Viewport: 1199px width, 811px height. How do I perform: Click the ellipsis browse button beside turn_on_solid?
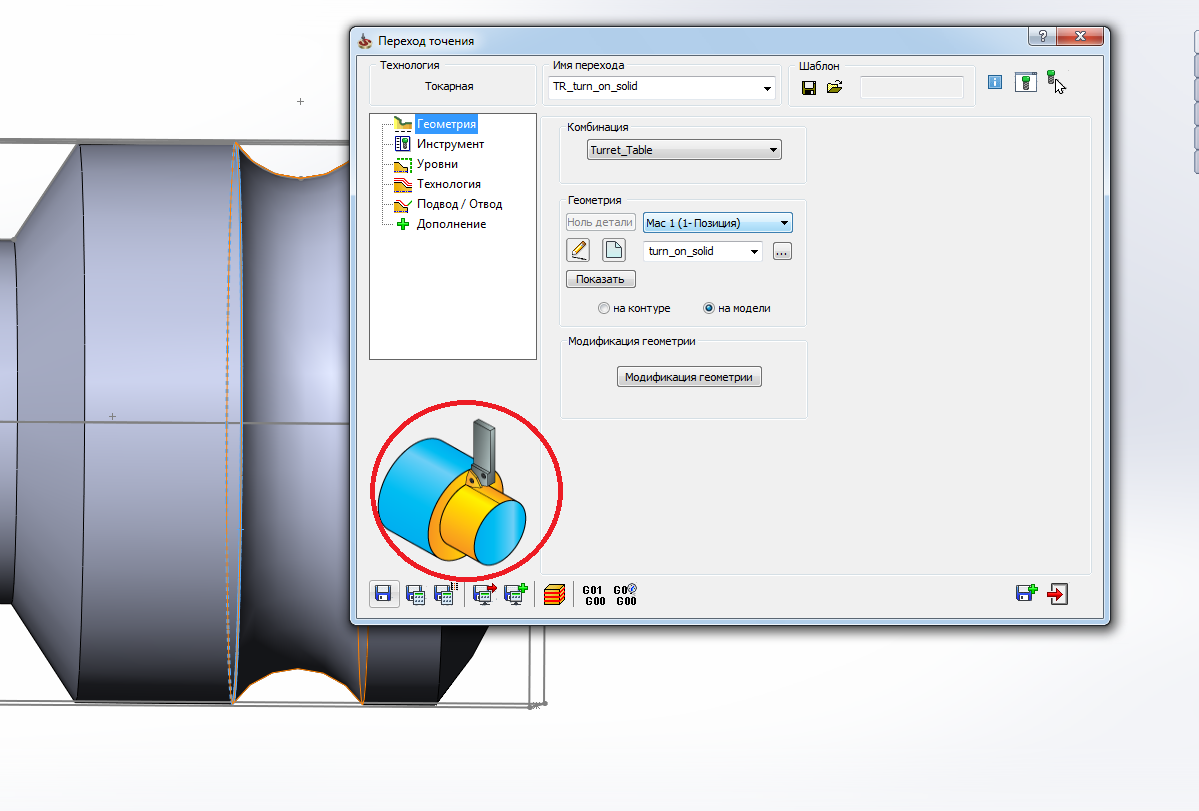click(x=781, y=251)
